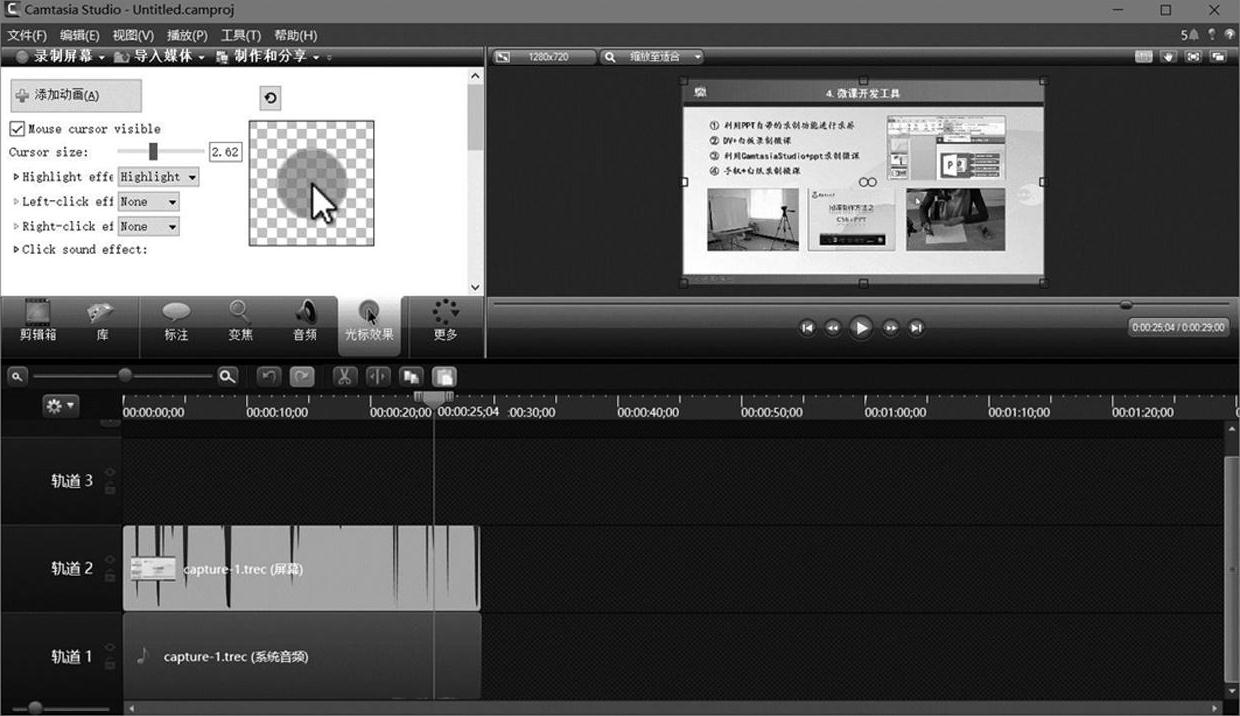Detach the preview window
This screenshot has height=716, width=1240.
point(1217,57)
